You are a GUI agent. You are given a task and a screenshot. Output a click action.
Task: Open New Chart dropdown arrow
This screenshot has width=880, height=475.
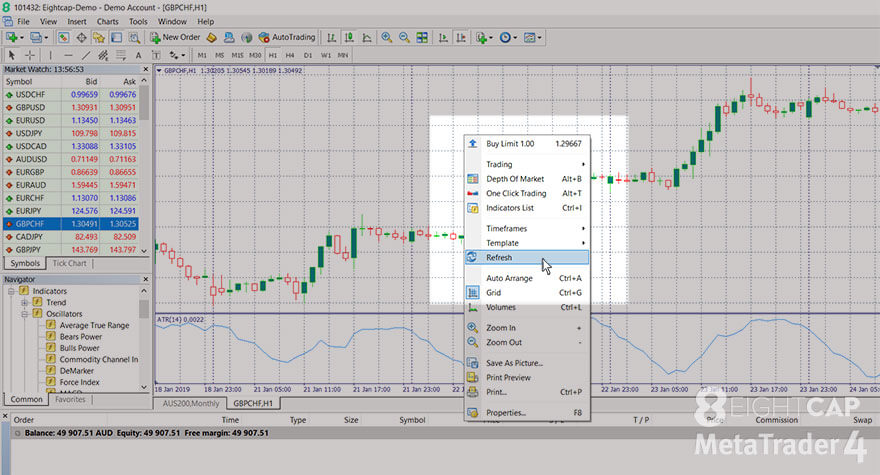21,38
